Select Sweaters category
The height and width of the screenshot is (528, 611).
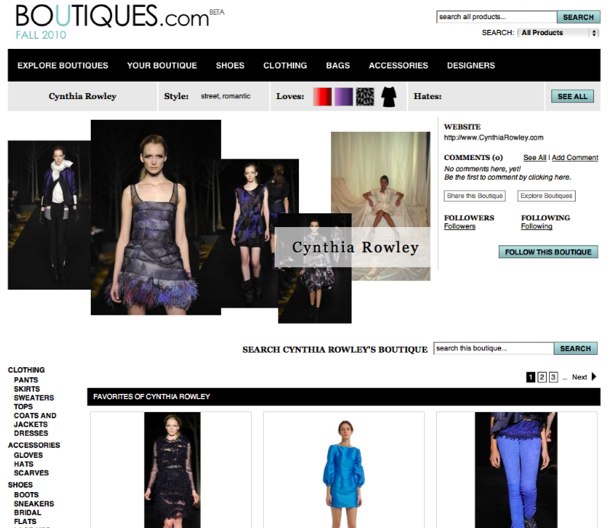(x=34, y=398)
